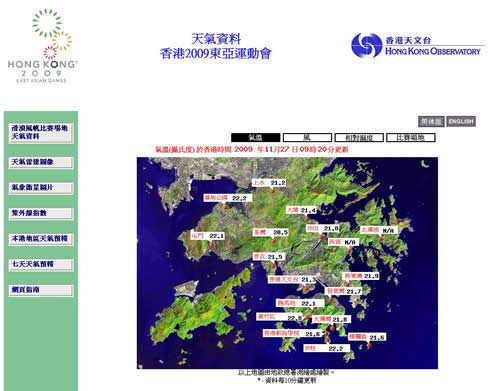Switch to the 相對濕度 tab
Image resolution: width=500 pixels, height=391 pixels.
[x=359, y=138]
